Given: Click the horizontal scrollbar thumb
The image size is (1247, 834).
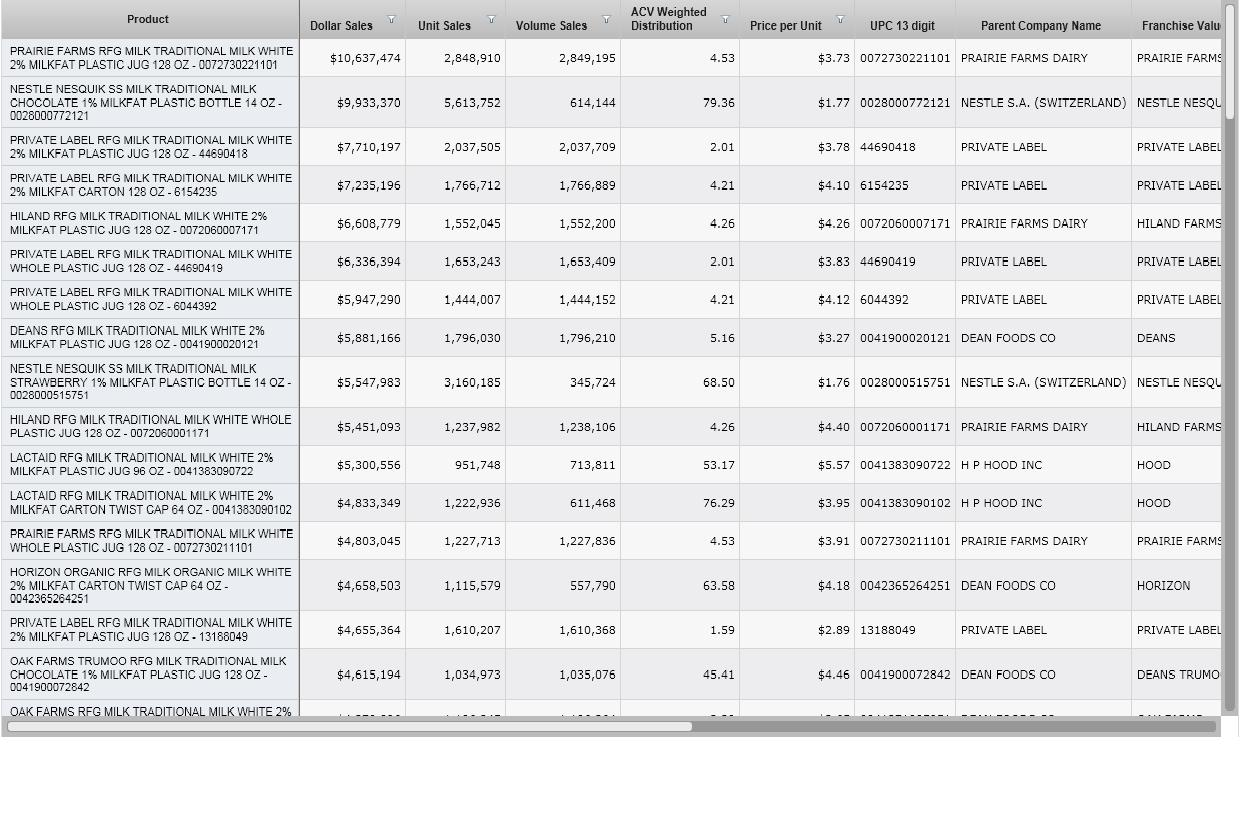Looking at the screenshot, I should click(x=350, y=726).
